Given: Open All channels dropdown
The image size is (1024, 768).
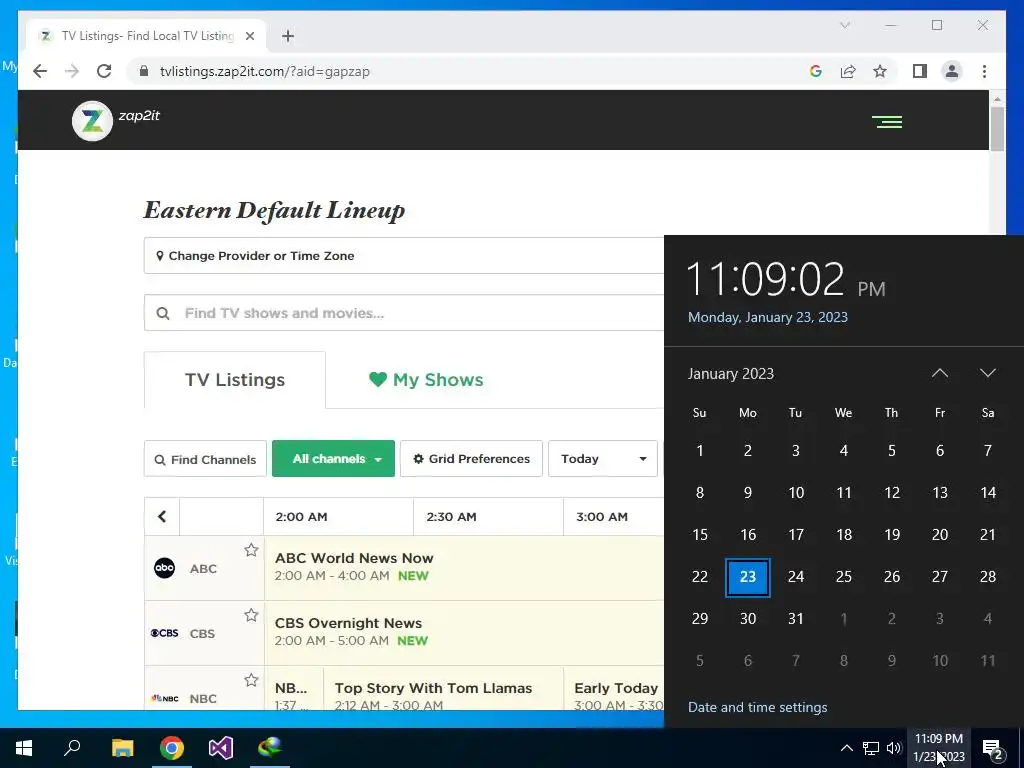Looking at the screenshot, I should click(333, 458).
